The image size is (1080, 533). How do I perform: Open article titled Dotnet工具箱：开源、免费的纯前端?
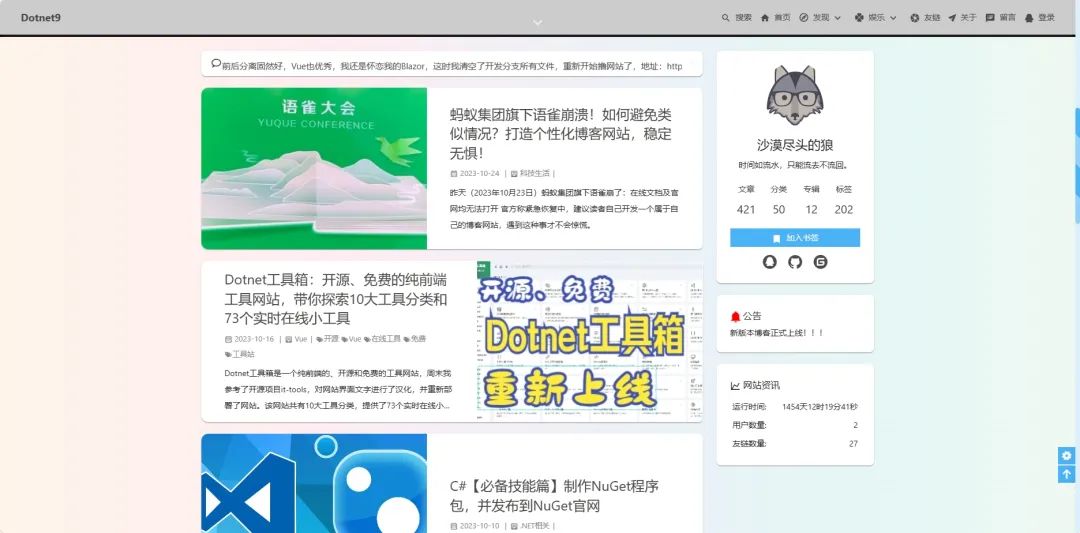coord(336,299)
